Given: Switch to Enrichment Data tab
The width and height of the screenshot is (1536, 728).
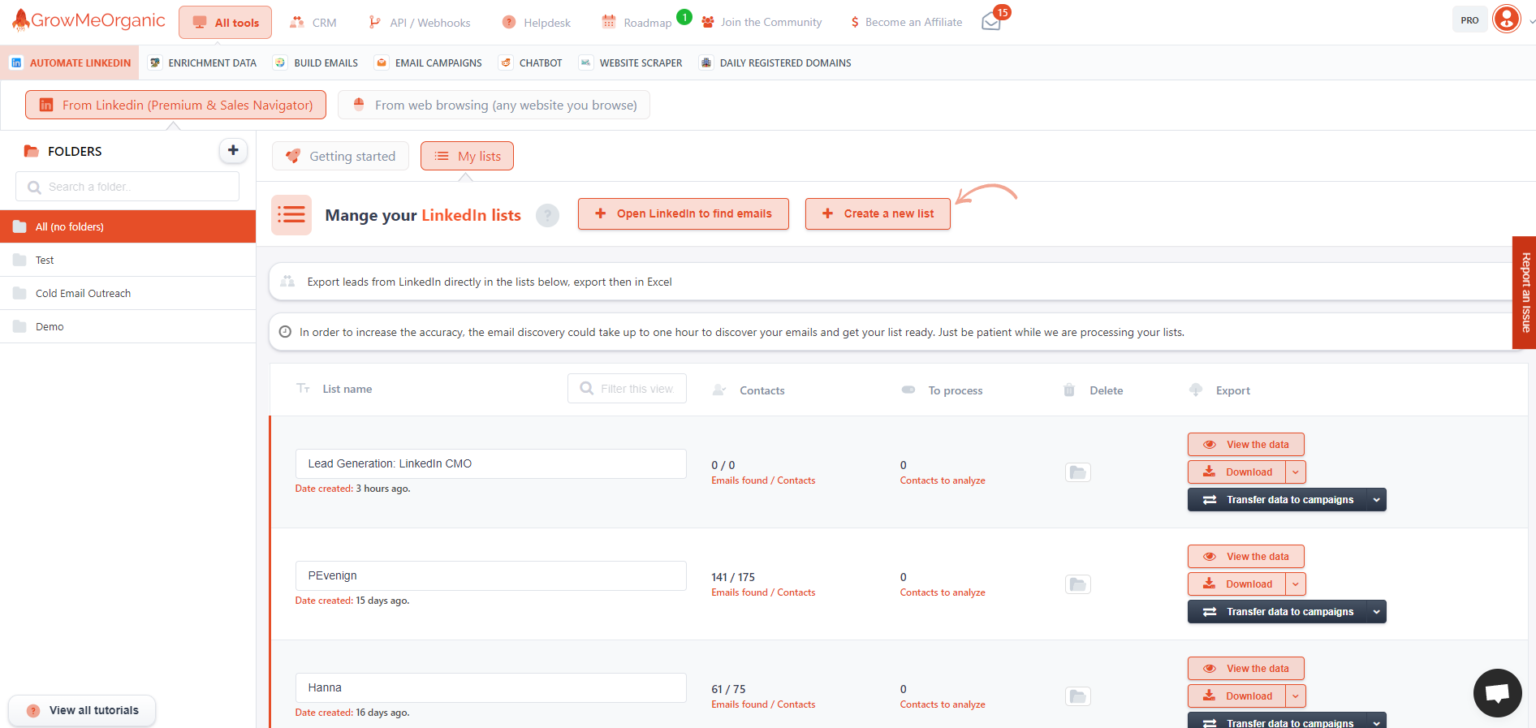Looking at the screenshot, I should (x=203, y=63).
